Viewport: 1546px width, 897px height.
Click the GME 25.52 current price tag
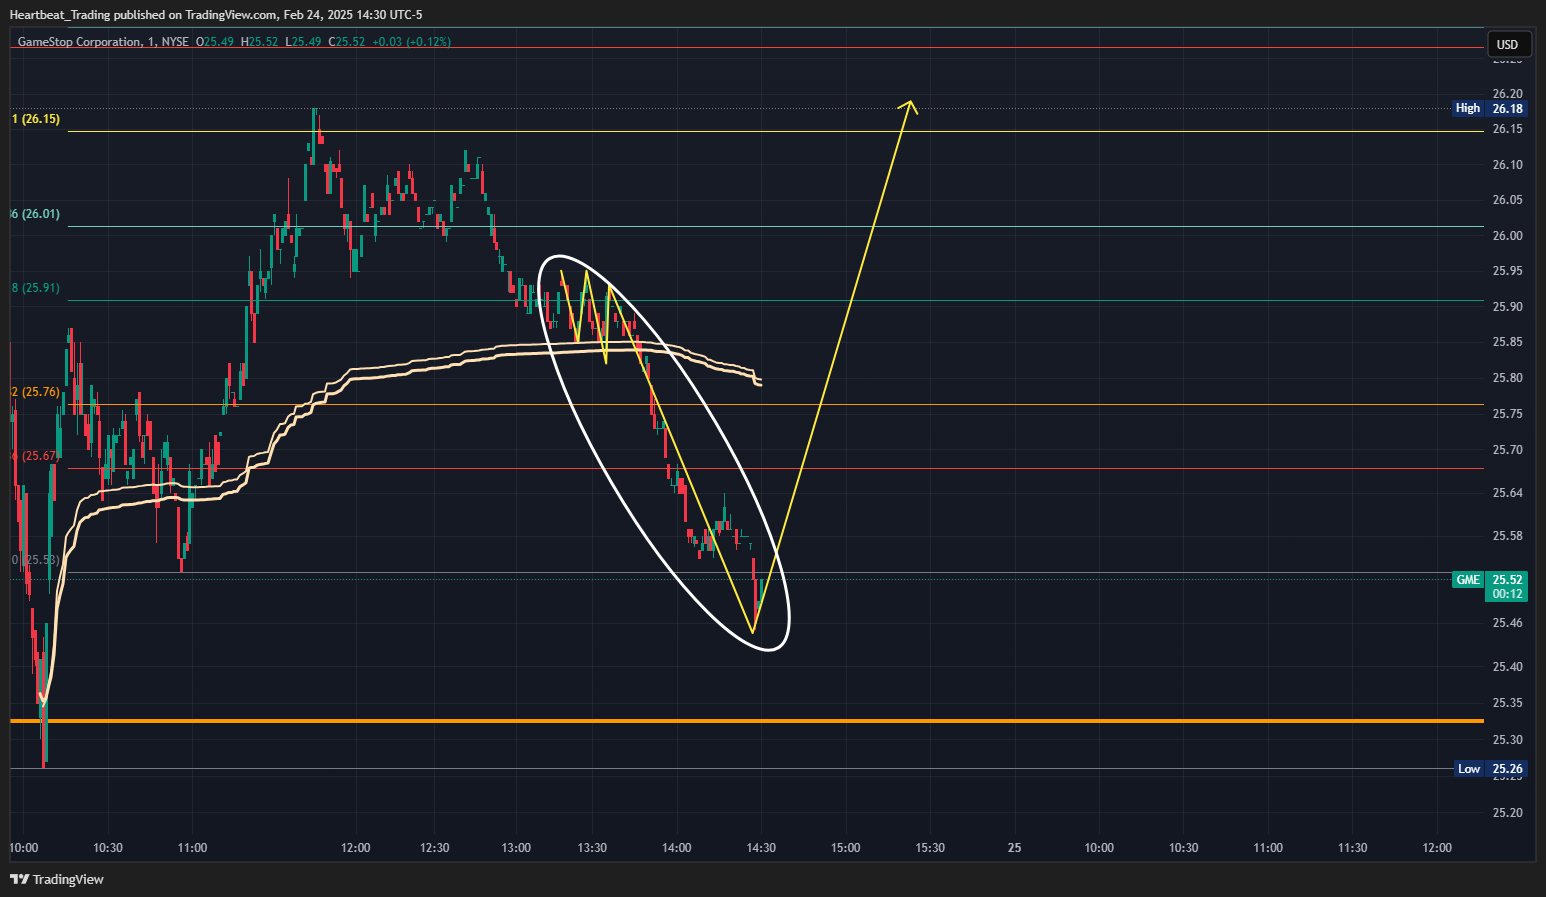coord(1489,580)
